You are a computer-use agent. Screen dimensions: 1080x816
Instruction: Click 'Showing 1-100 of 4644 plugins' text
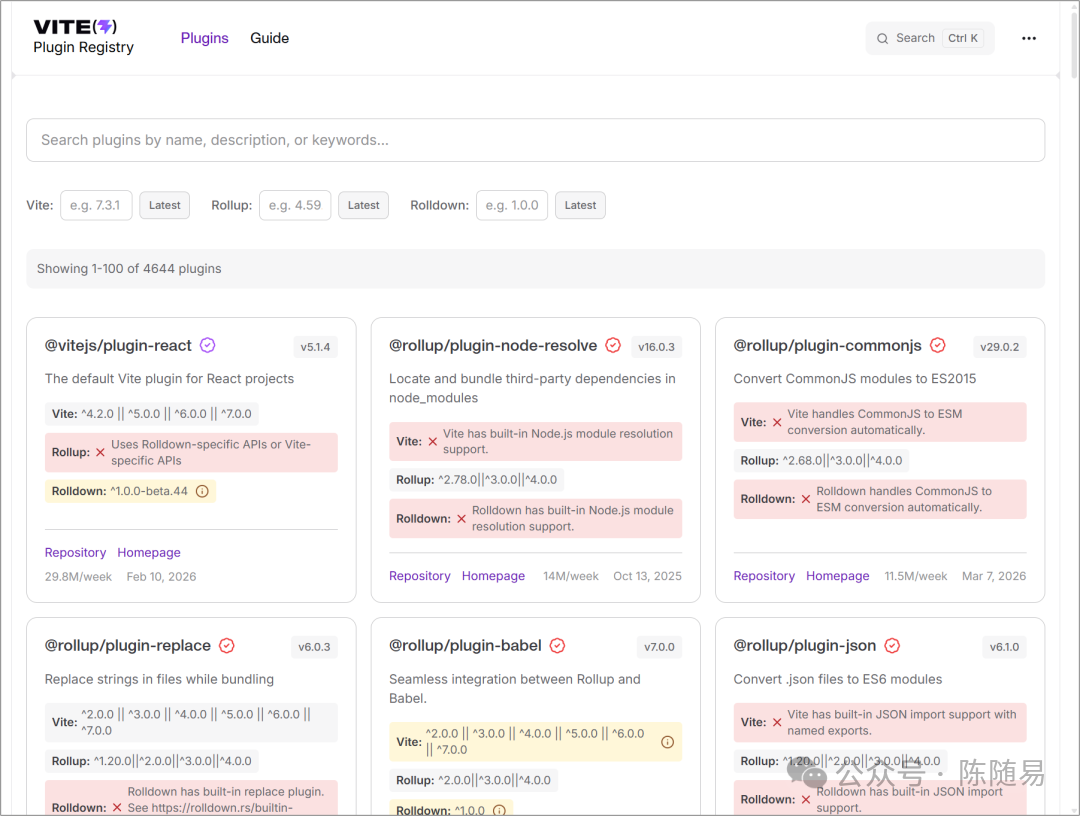129,269
